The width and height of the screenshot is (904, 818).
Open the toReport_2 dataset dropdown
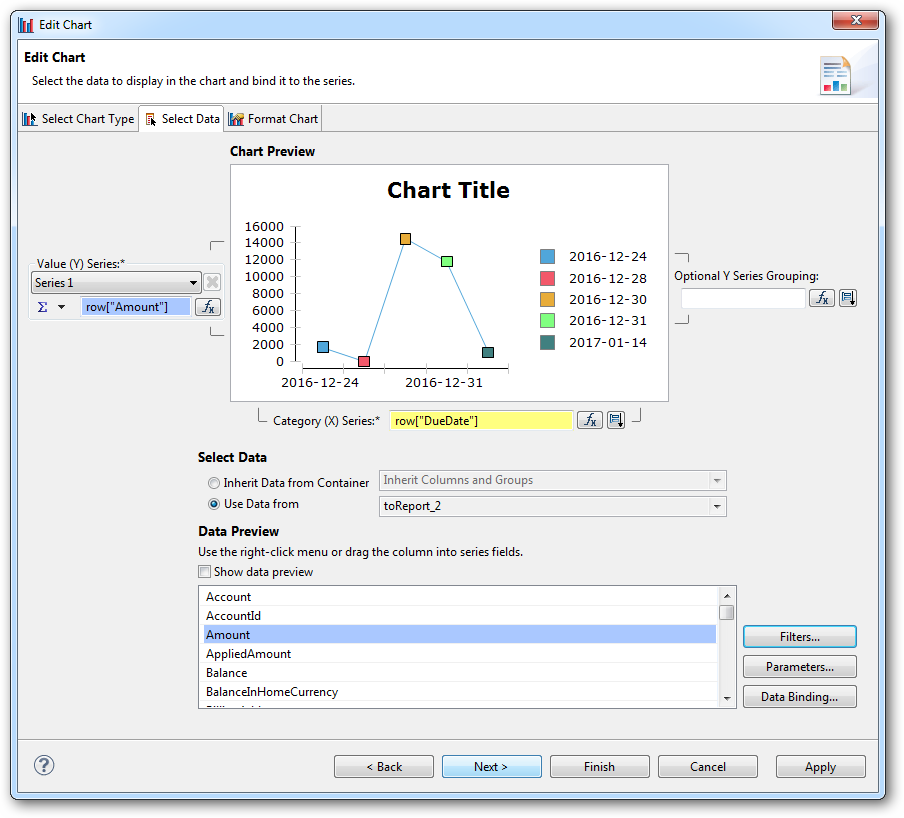[x=716, y=507]
